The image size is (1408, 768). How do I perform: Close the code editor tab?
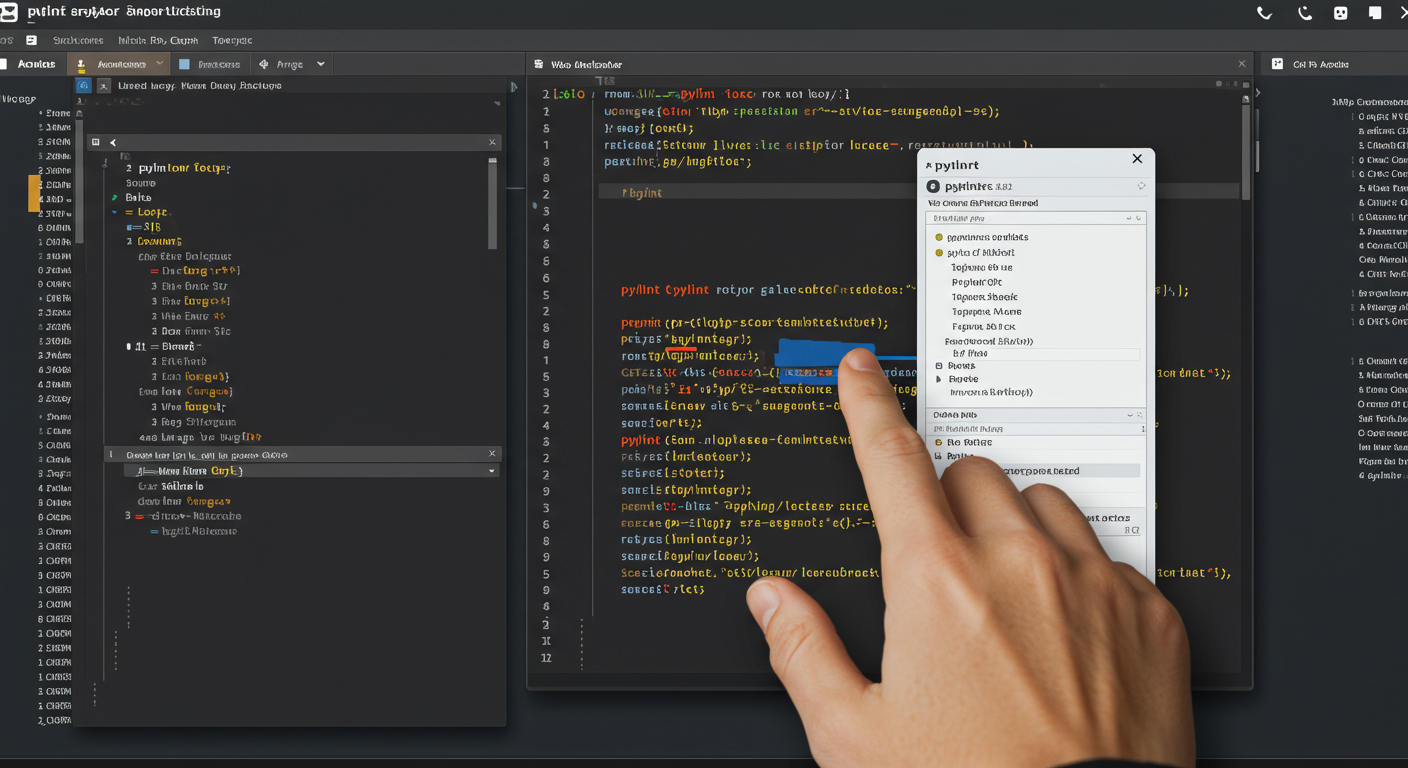pos(1242,64)
